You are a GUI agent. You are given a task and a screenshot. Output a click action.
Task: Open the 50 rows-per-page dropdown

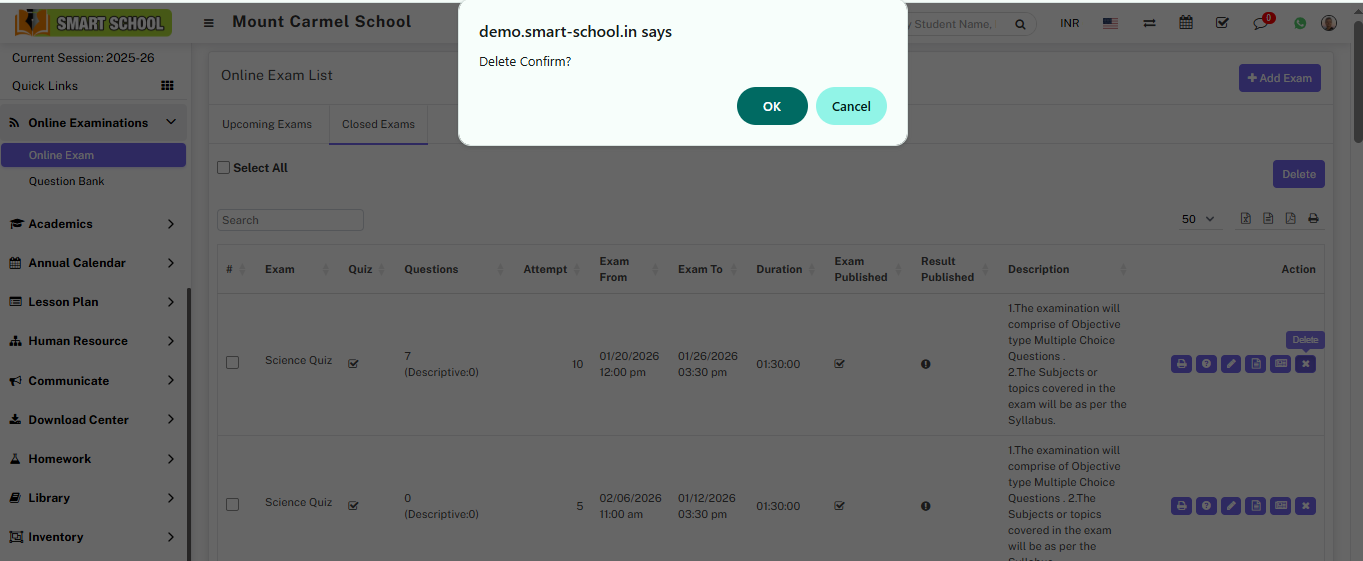(x=1197, y=219)
